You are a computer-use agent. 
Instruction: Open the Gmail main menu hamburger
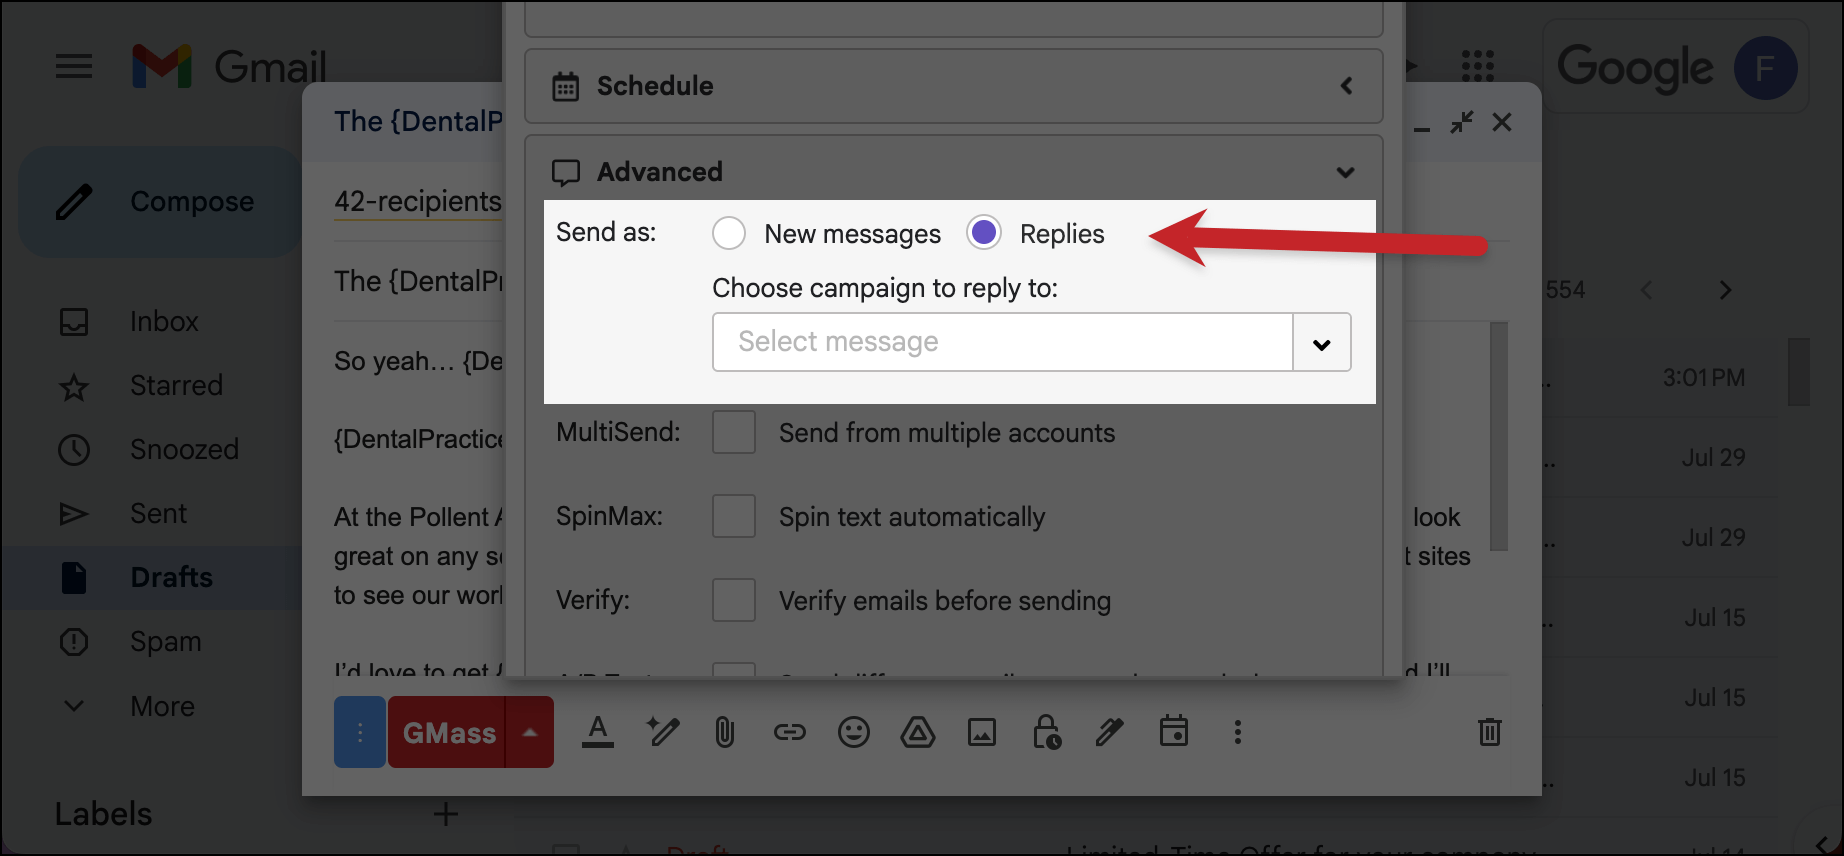tap(74, 67)
